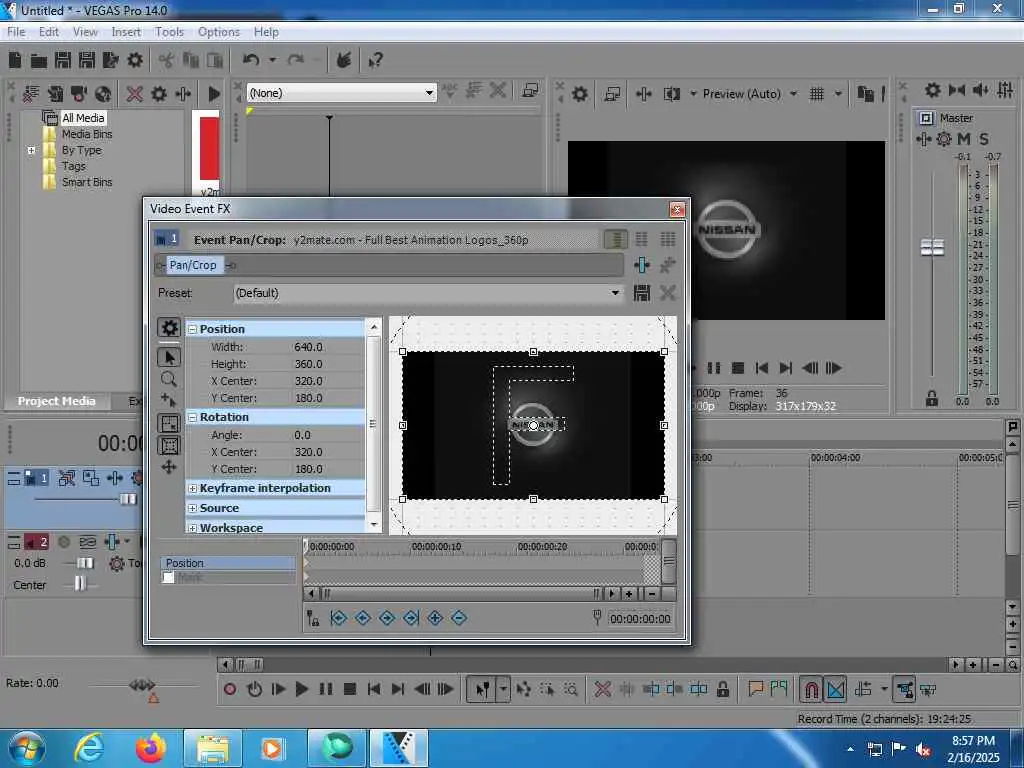1024x768 pixels.
Task: Expand the By Type folder tree node
Action: click(x=31, y=150)
